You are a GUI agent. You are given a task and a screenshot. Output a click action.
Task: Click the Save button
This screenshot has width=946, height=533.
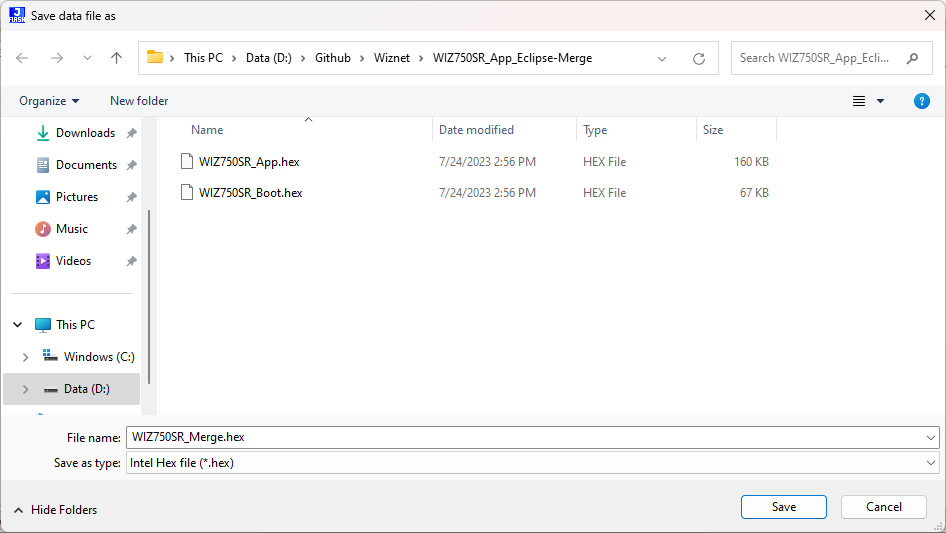coord(784,507)
